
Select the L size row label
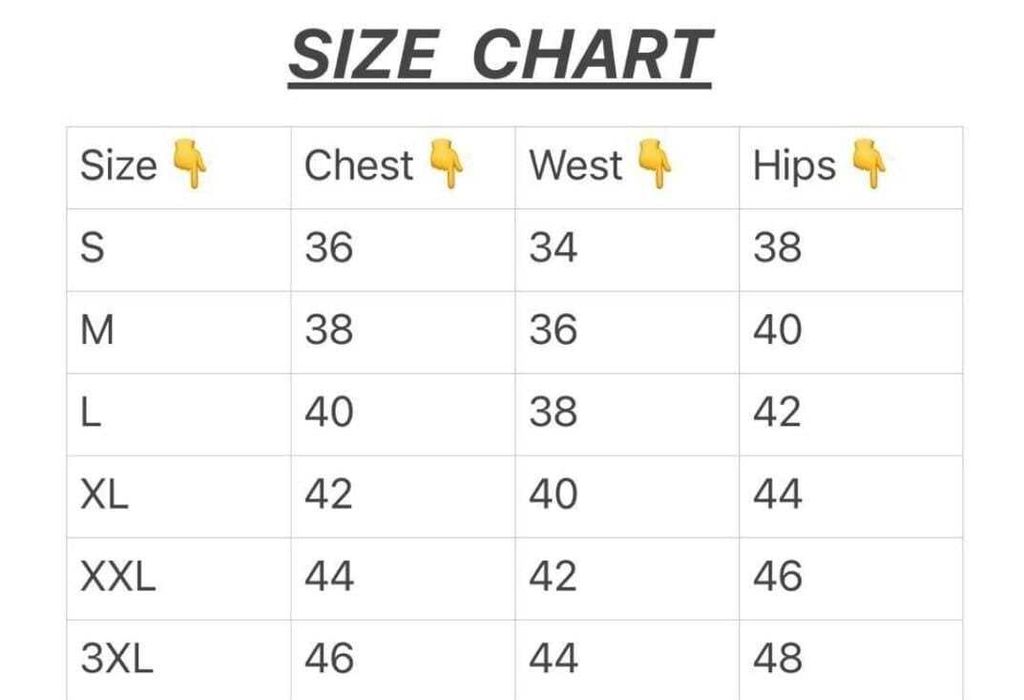pyautogui.click(x=90, y=412)
